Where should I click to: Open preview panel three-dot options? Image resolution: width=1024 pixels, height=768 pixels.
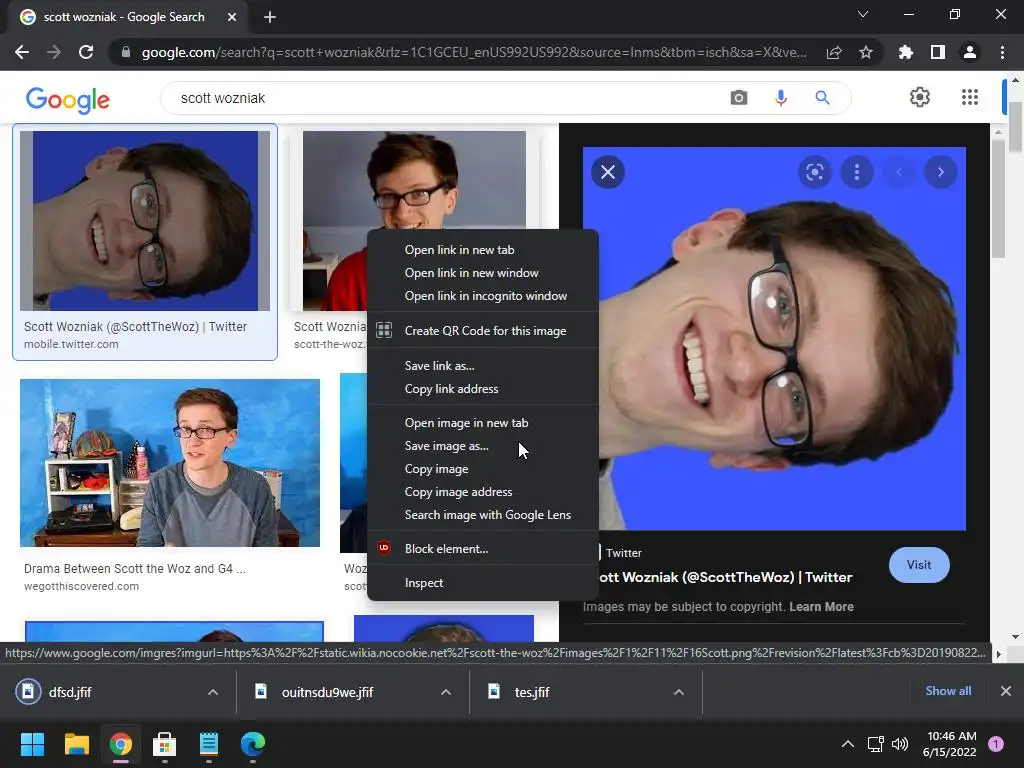[857, 172]
